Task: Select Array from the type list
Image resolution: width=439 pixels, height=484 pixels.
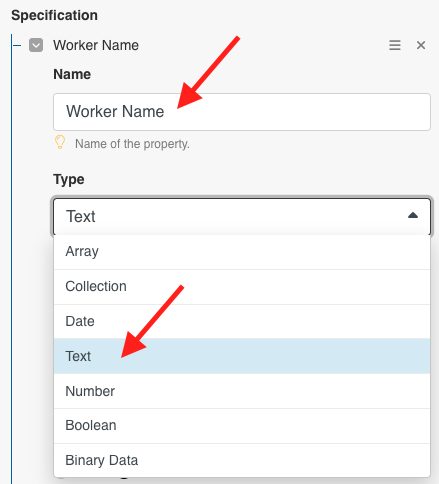Action: (x=242, y=251)
